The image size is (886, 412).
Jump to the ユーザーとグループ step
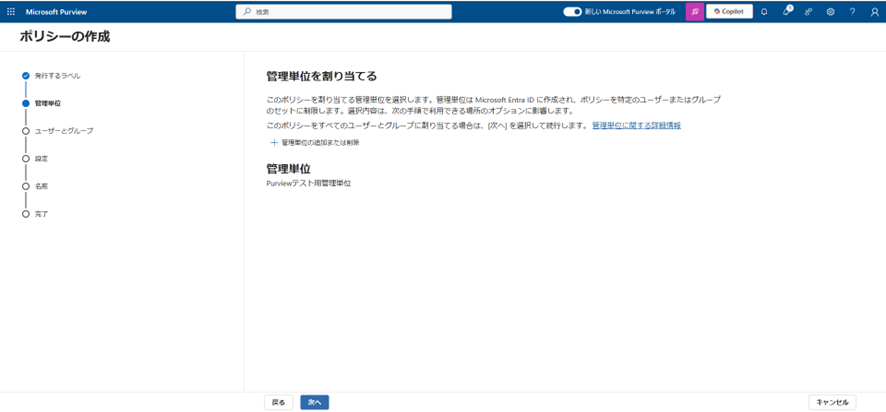tap(63, 131)
